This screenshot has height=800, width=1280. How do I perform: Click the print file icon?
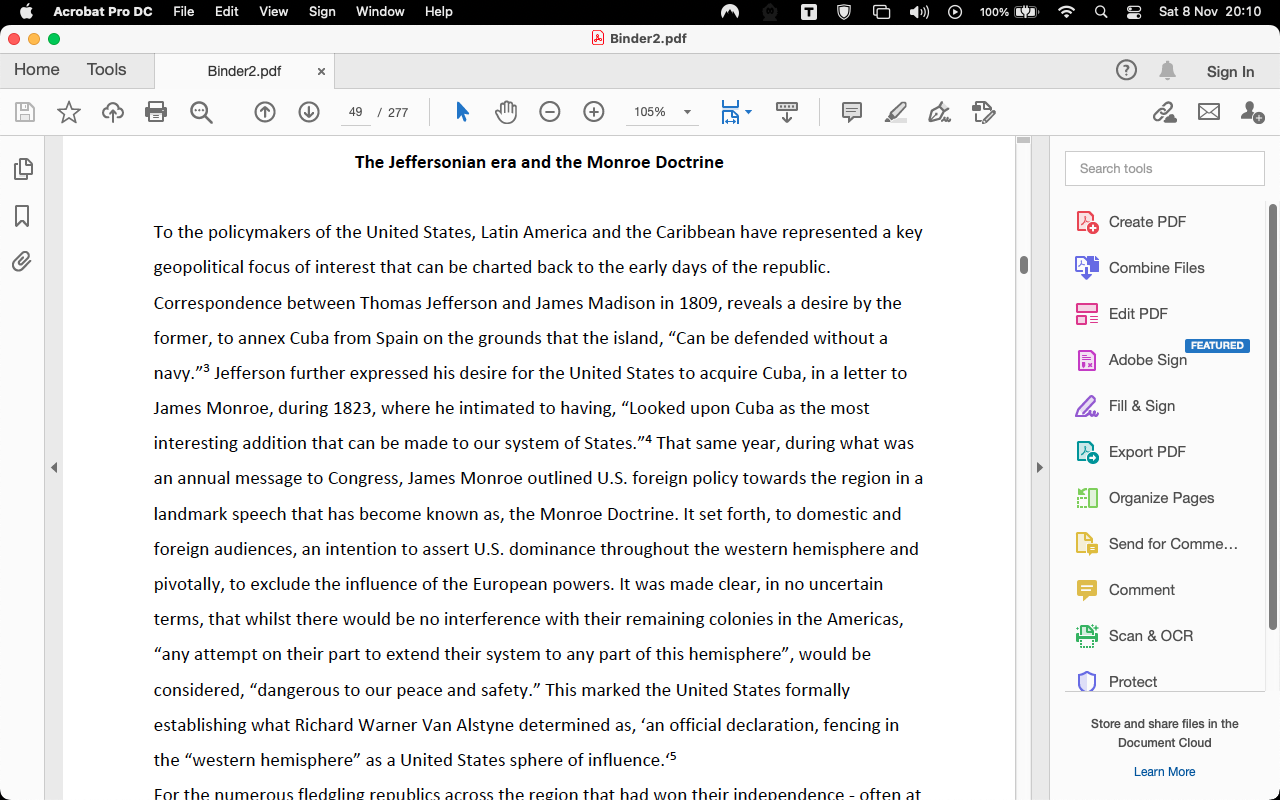click(x=156, y=112)
